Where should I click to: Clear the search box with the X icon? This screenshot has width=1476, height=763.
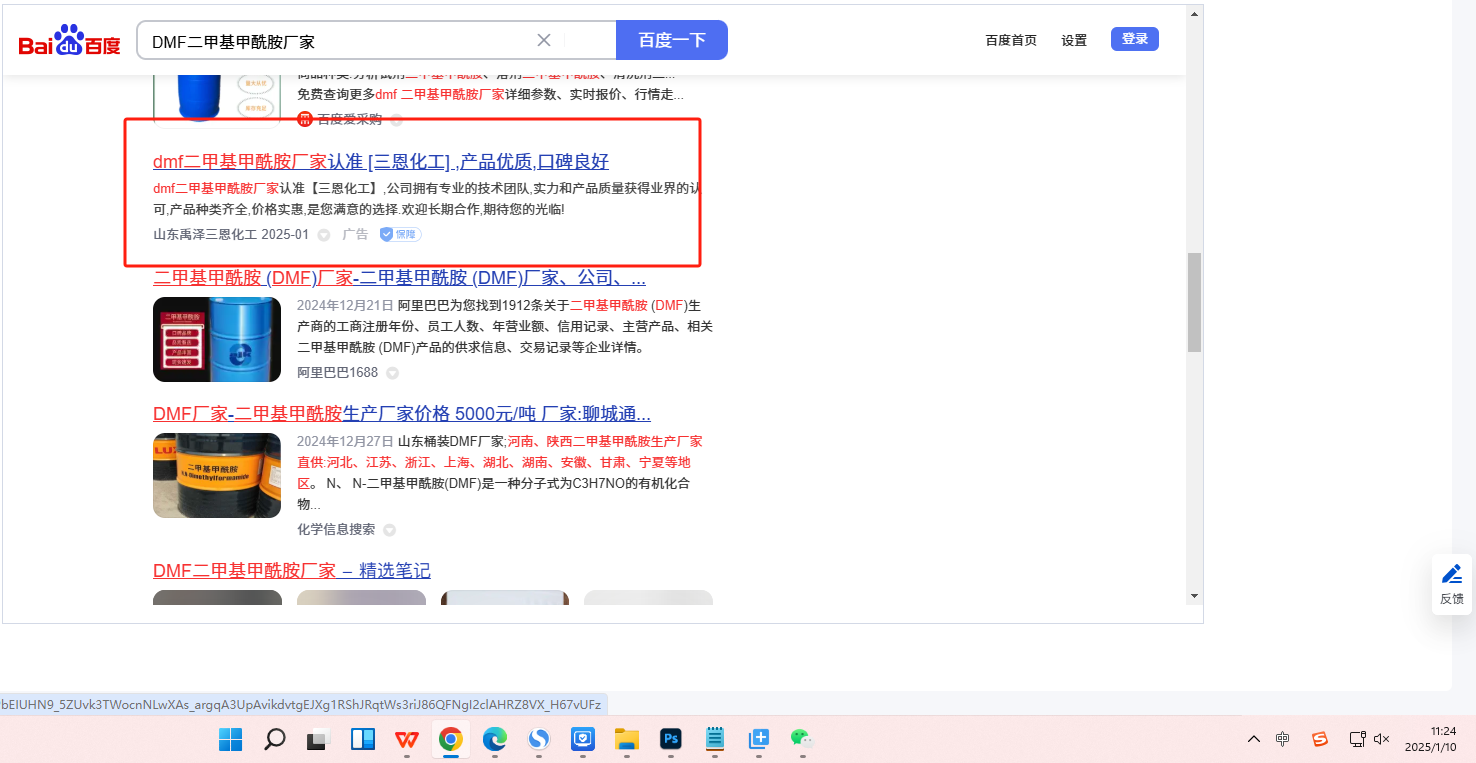coord(544,40)
